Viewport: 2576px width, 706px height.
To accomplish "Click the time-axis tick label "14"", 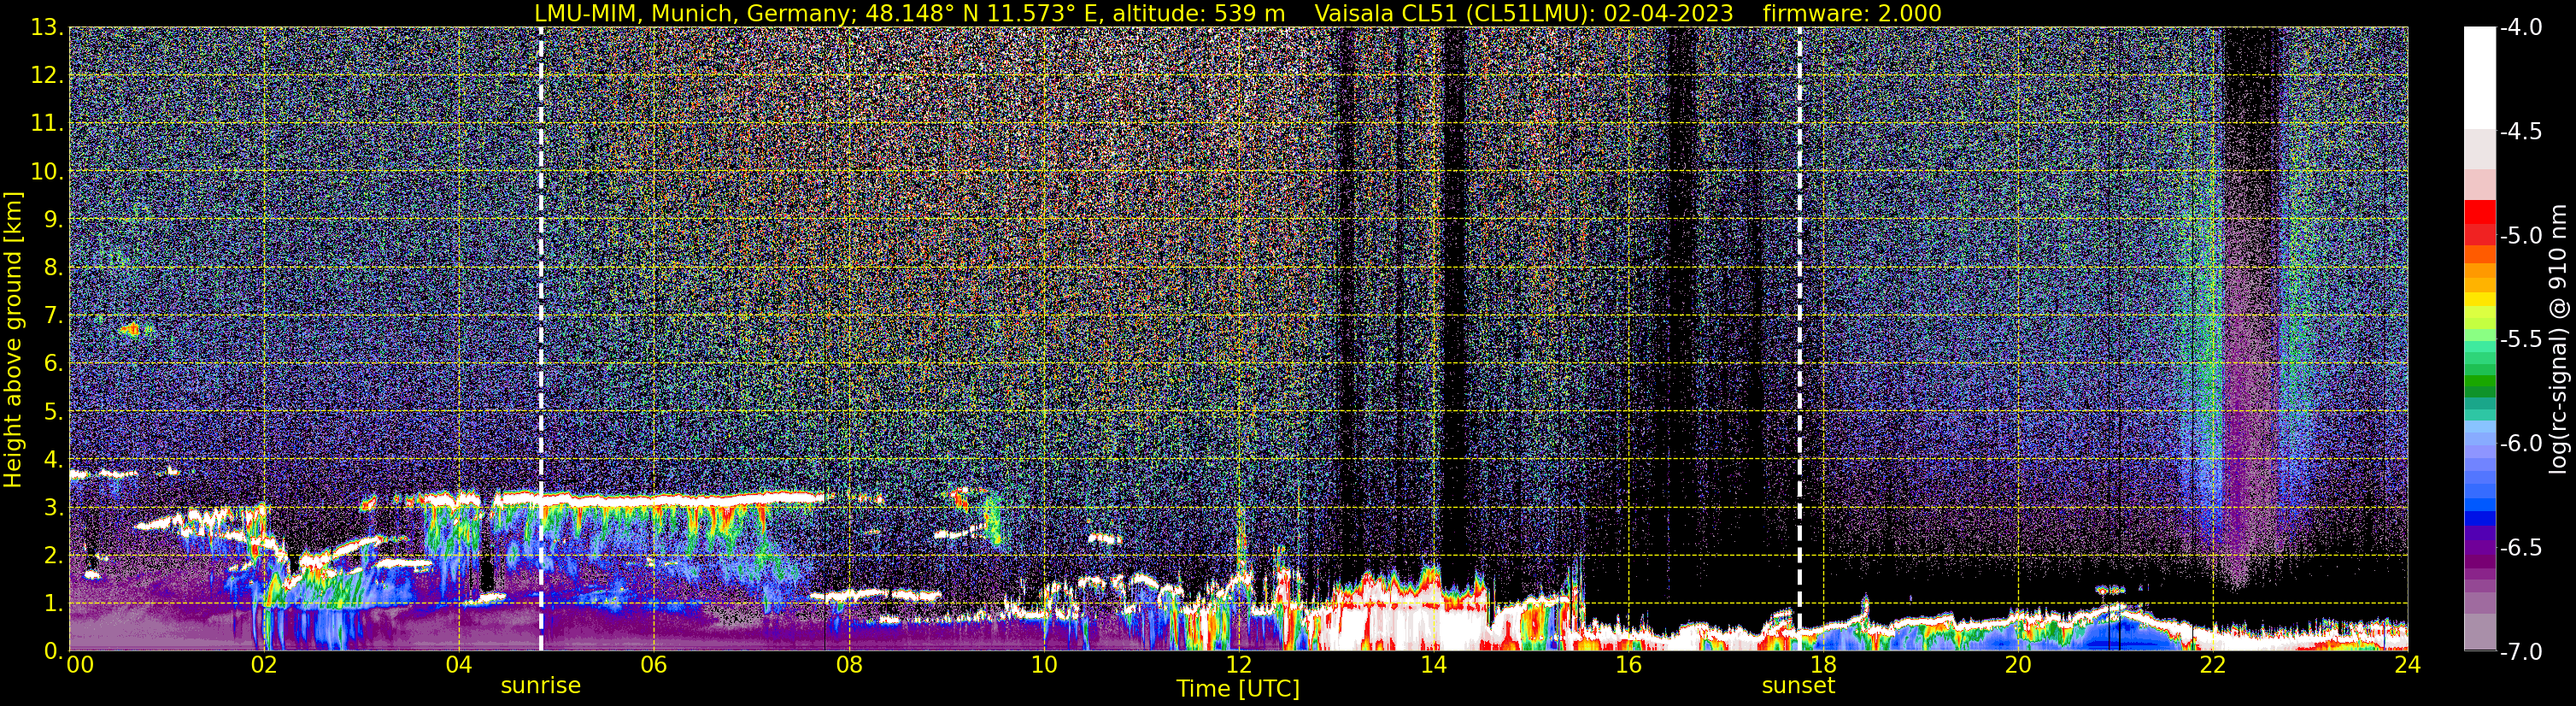I will [1434, 665].
